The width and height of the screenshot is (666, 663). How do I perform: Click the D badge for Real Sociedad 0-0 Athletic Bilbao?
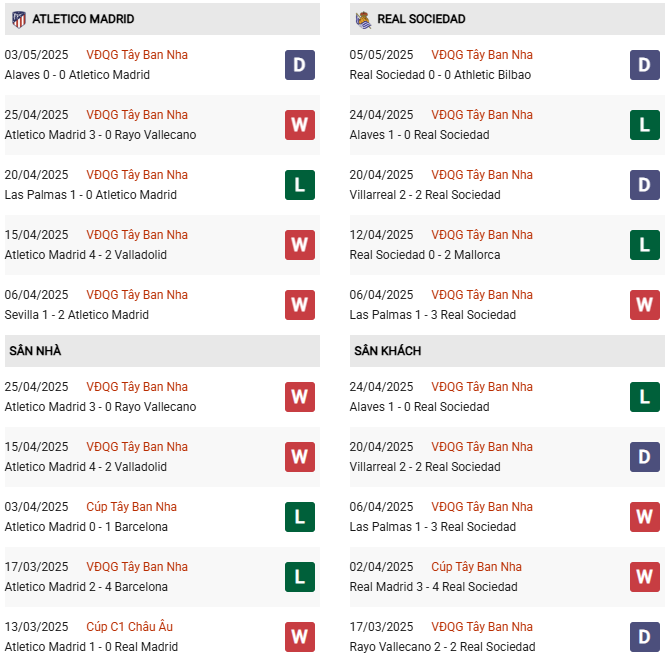pos(645,65)
